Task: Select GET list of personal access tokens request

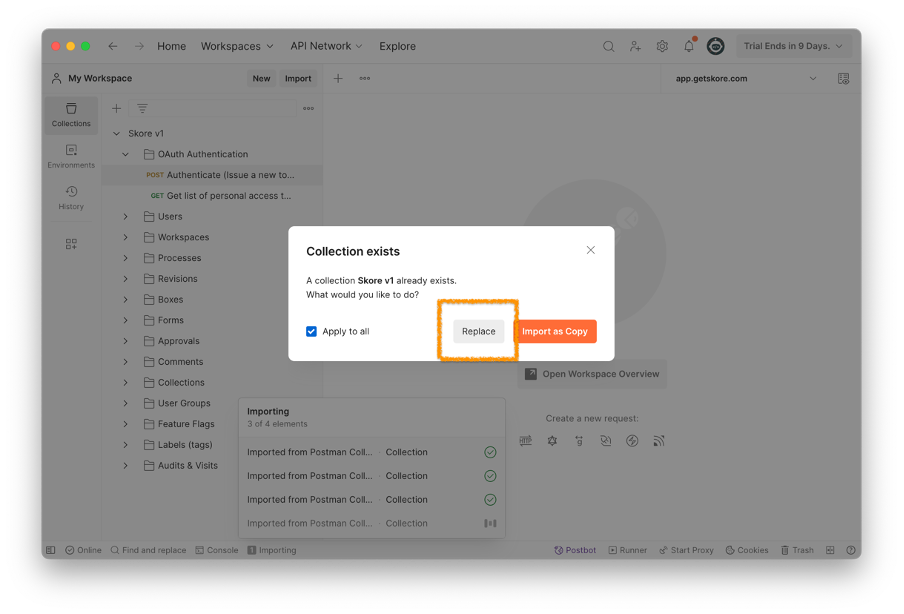Action: click(212, 196)
